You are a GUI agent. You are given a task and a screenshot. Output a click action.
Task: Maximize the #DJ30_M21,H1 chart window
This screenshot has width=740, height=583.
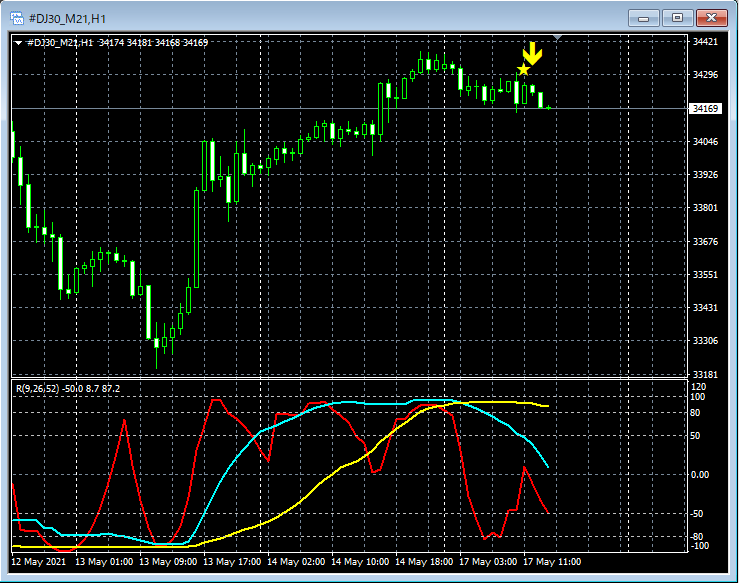677,18
